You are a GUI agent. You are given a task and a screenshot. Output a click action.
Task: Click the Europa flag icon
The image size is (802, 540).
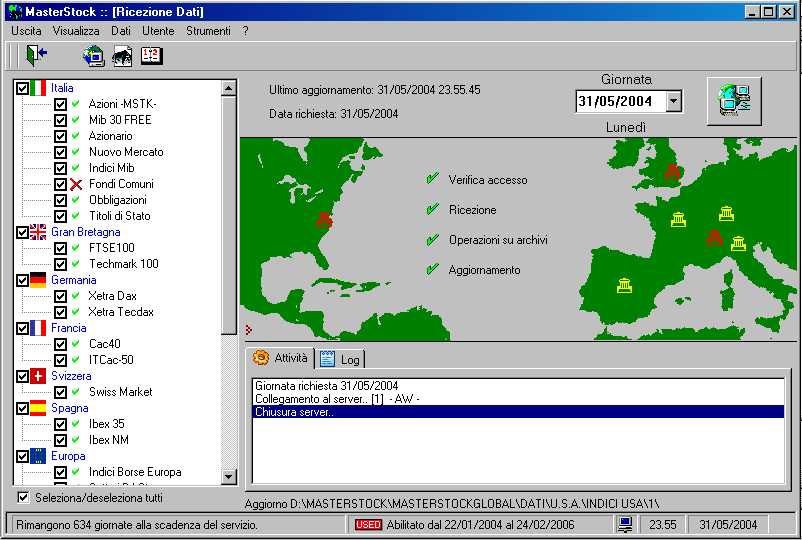point(38,456)
